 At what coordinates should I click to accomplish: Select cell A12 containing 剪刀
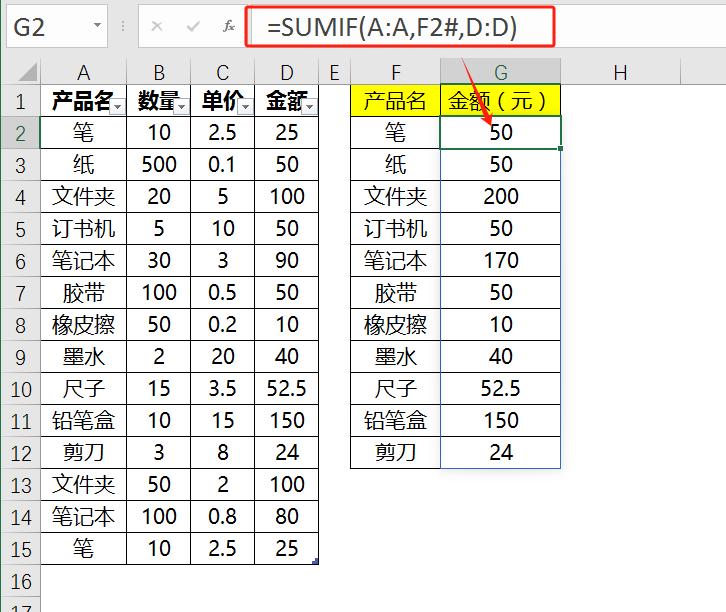click(83, 453)
